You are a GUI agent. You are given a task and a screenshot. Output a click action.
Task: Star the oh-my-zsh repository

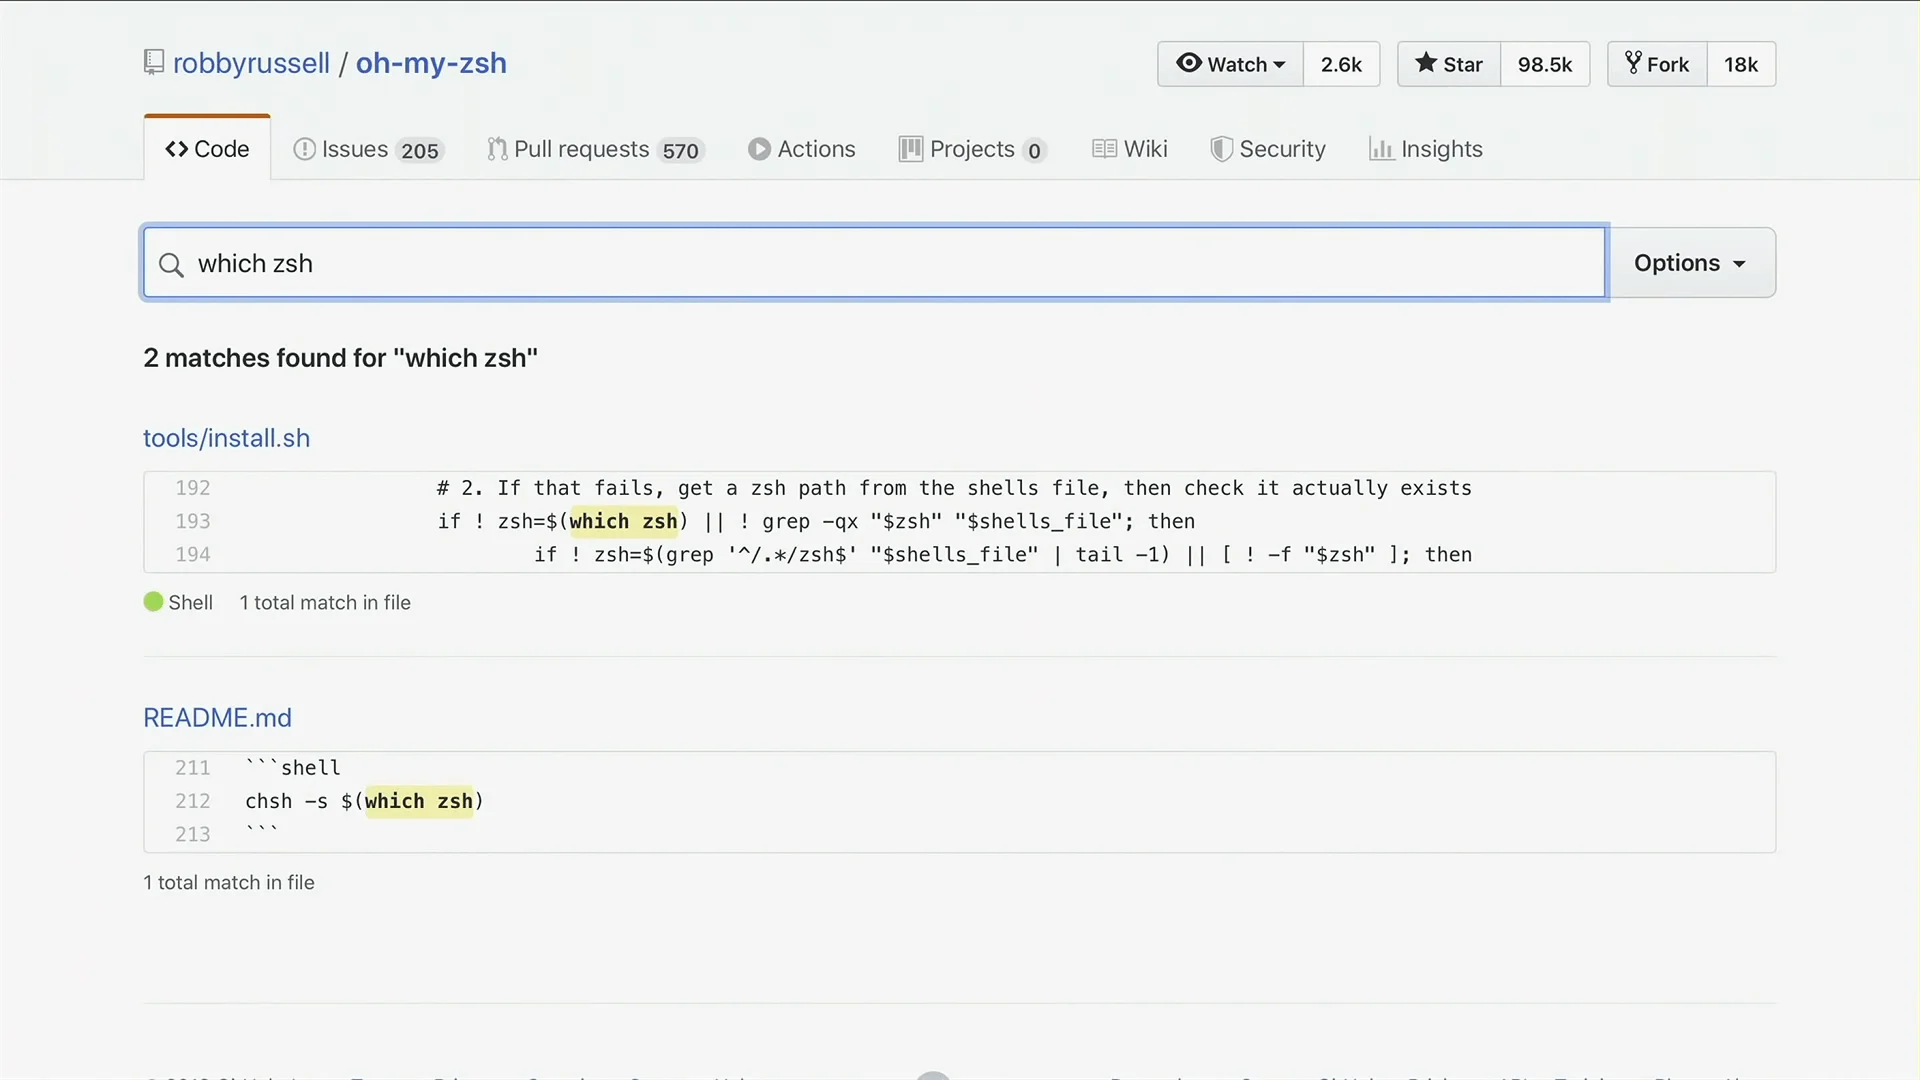click(x=1449, y=64)
